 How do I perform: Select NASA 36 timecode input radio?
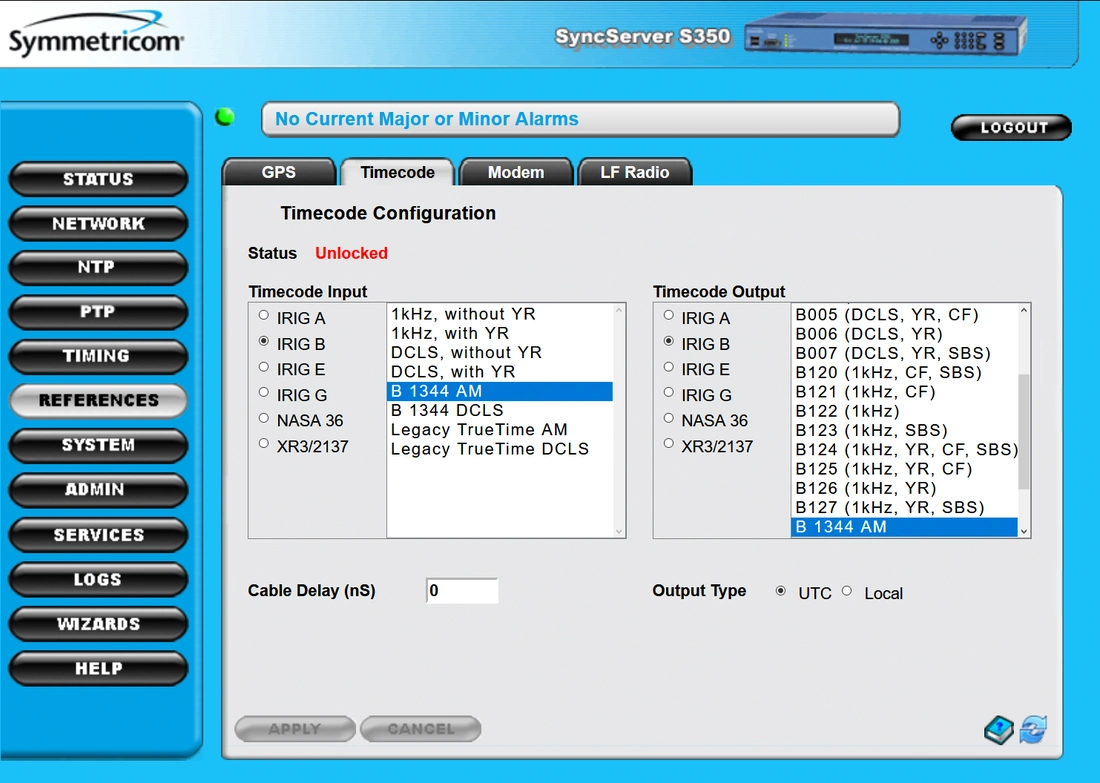pos(264,418)
